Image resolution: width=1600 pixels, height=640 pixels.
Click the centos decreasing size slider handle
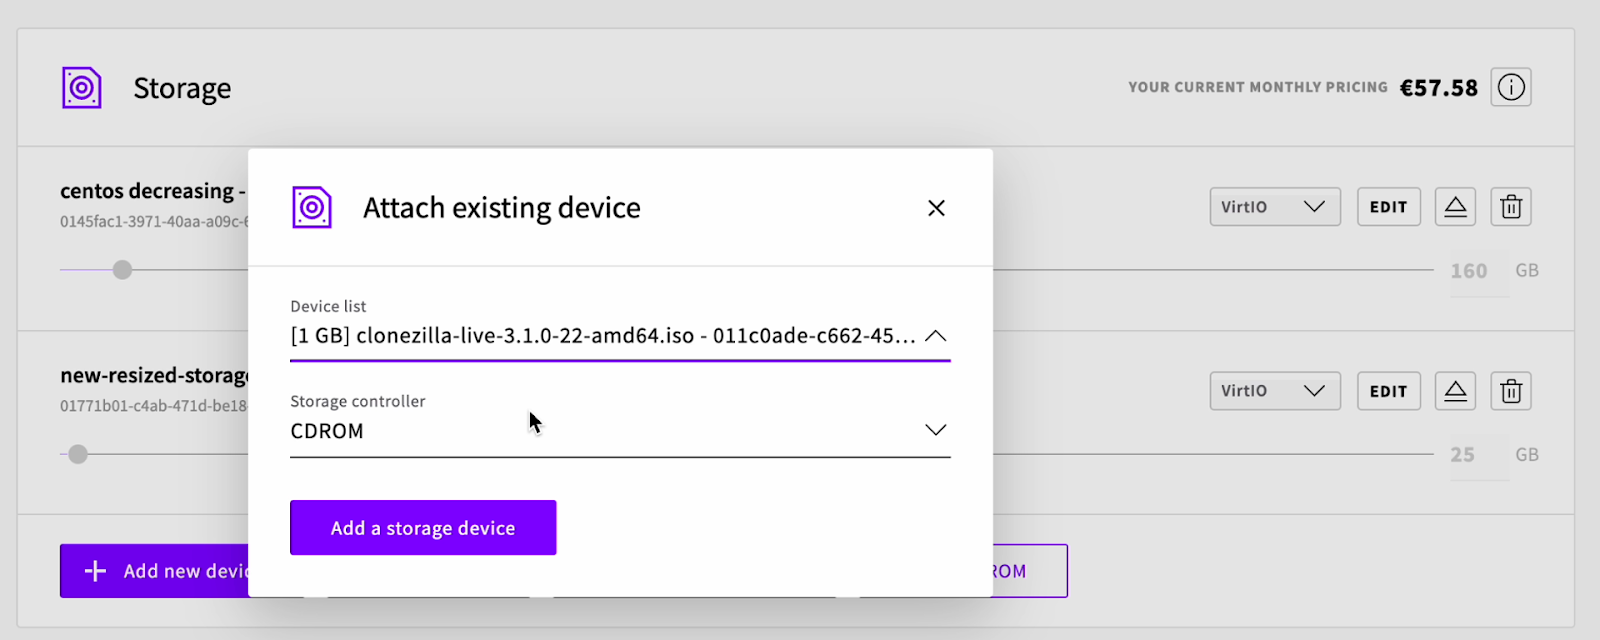point(122,270)
